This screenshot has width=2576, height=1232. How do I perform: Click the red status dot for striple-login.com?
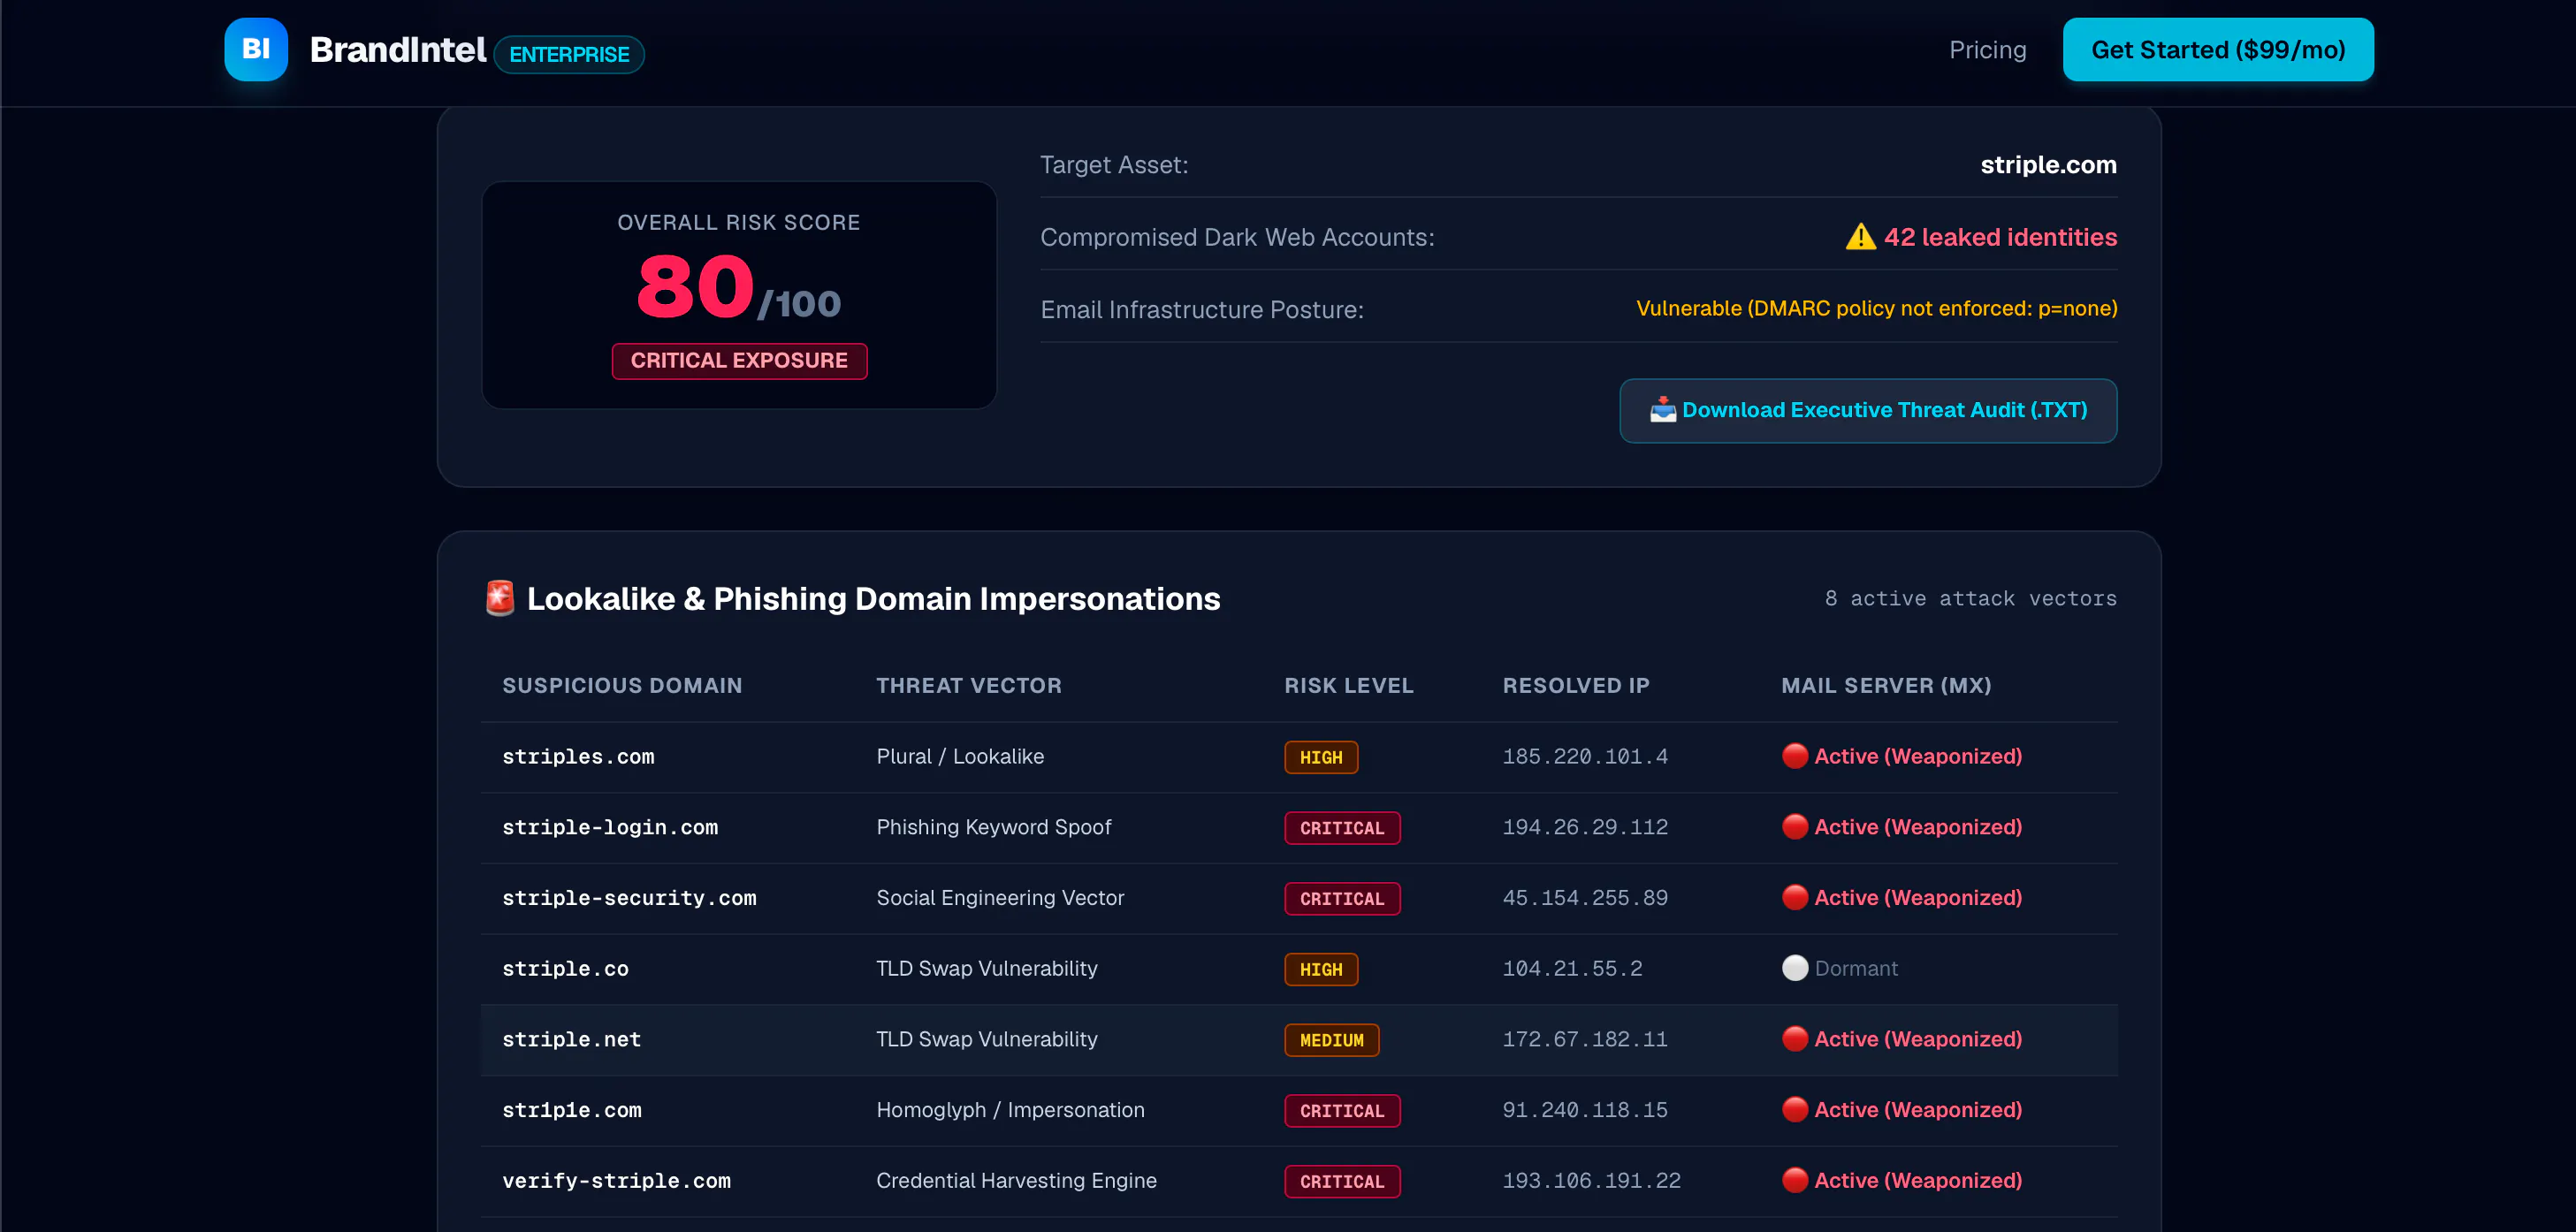(x=1795, y=827)
